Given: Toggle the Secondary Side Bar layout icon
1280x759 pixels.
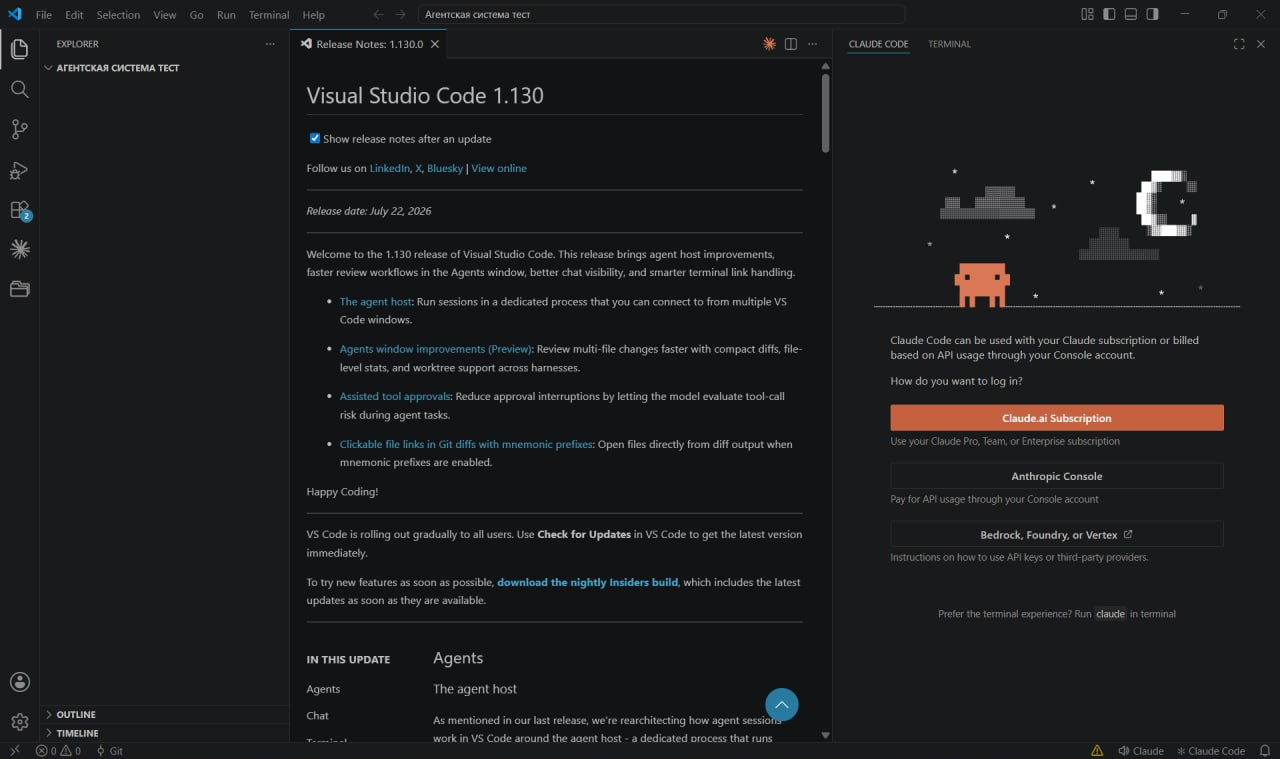Looking at the screenshot, I should (1153, 15).
